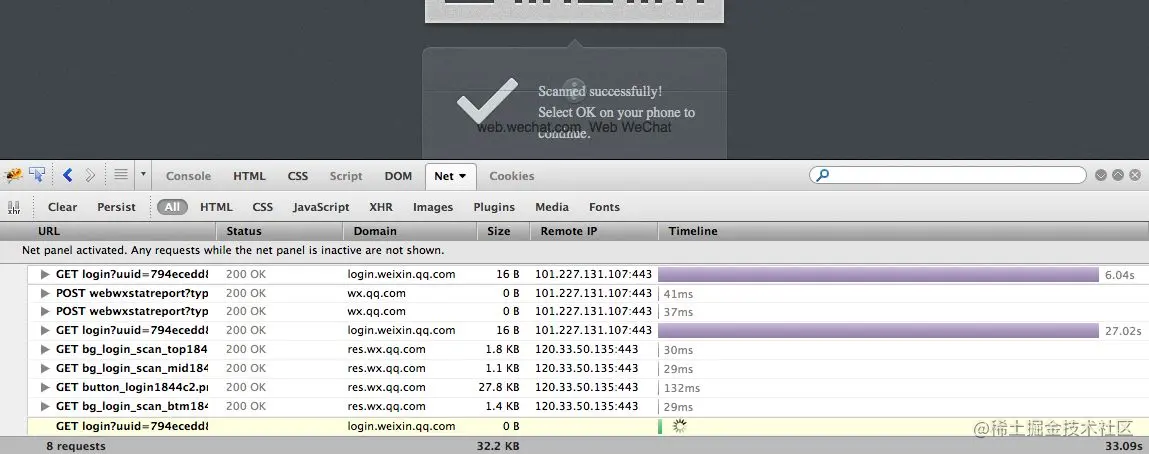Toggle the Persist option
The image size is (1149, 454).
pyautogui.click(x=117, y=207)
